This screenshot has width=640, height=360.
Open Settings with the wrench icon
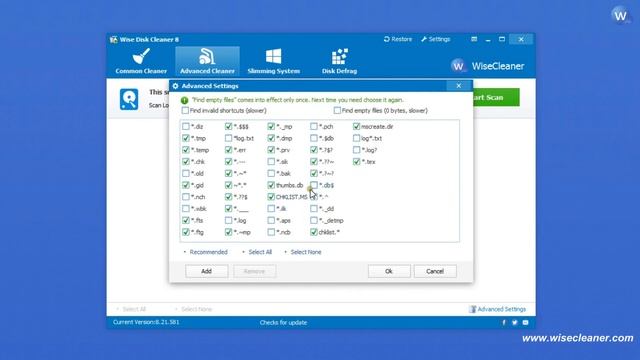436,39
